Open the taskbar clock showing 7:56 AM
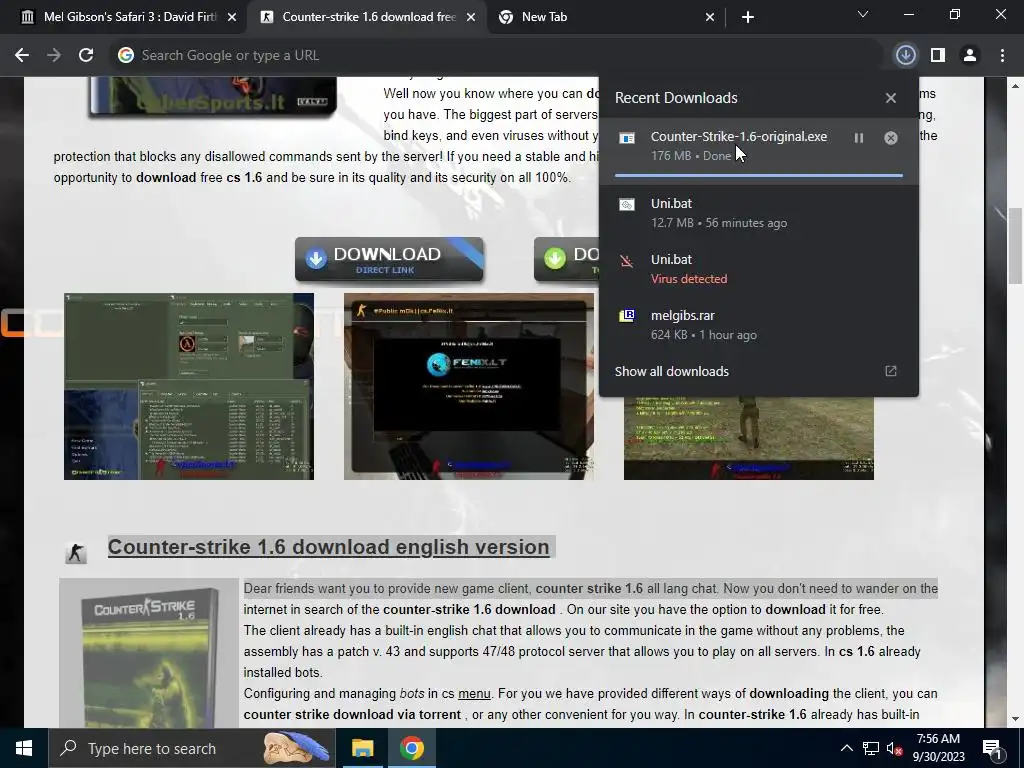Screen dimensions: 1024x768 click(x=938, y=748)
